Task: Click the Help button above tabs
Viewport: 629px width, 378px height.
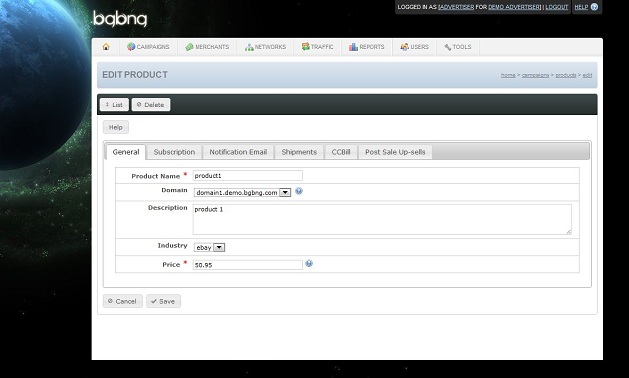Action: click(116, 127)
